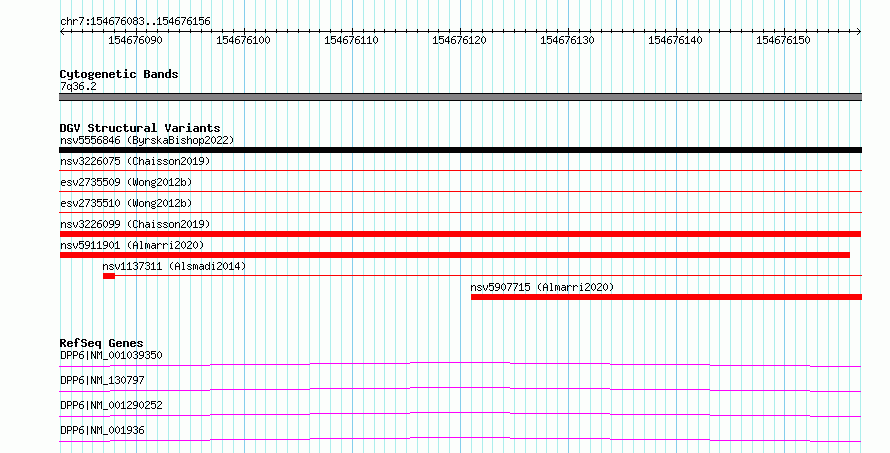The height and width of the screenshot is (453, 890).
Task: Open nsv3226099 (Chaisson2019) variant label
Action: pyautogui.click(x=135, y=224)
